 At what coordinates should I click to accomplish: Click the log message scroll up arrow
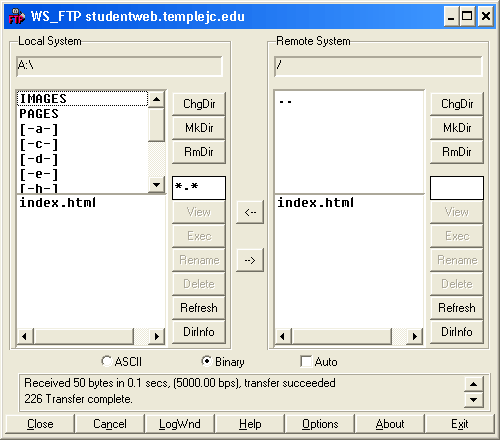(x=474, y=384)
